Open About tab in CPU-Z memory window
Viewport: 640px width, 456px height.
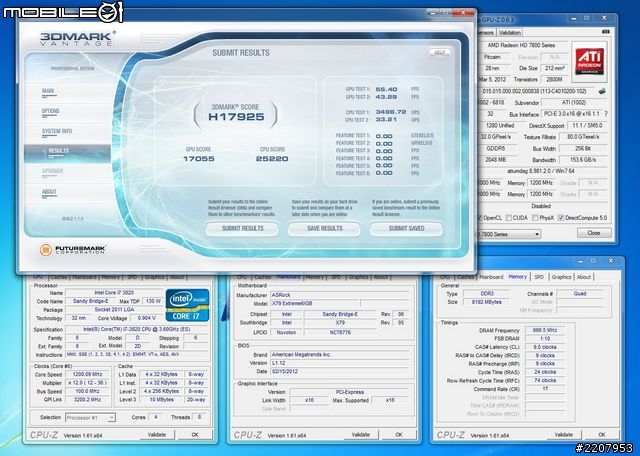click(x=584, y=277)
